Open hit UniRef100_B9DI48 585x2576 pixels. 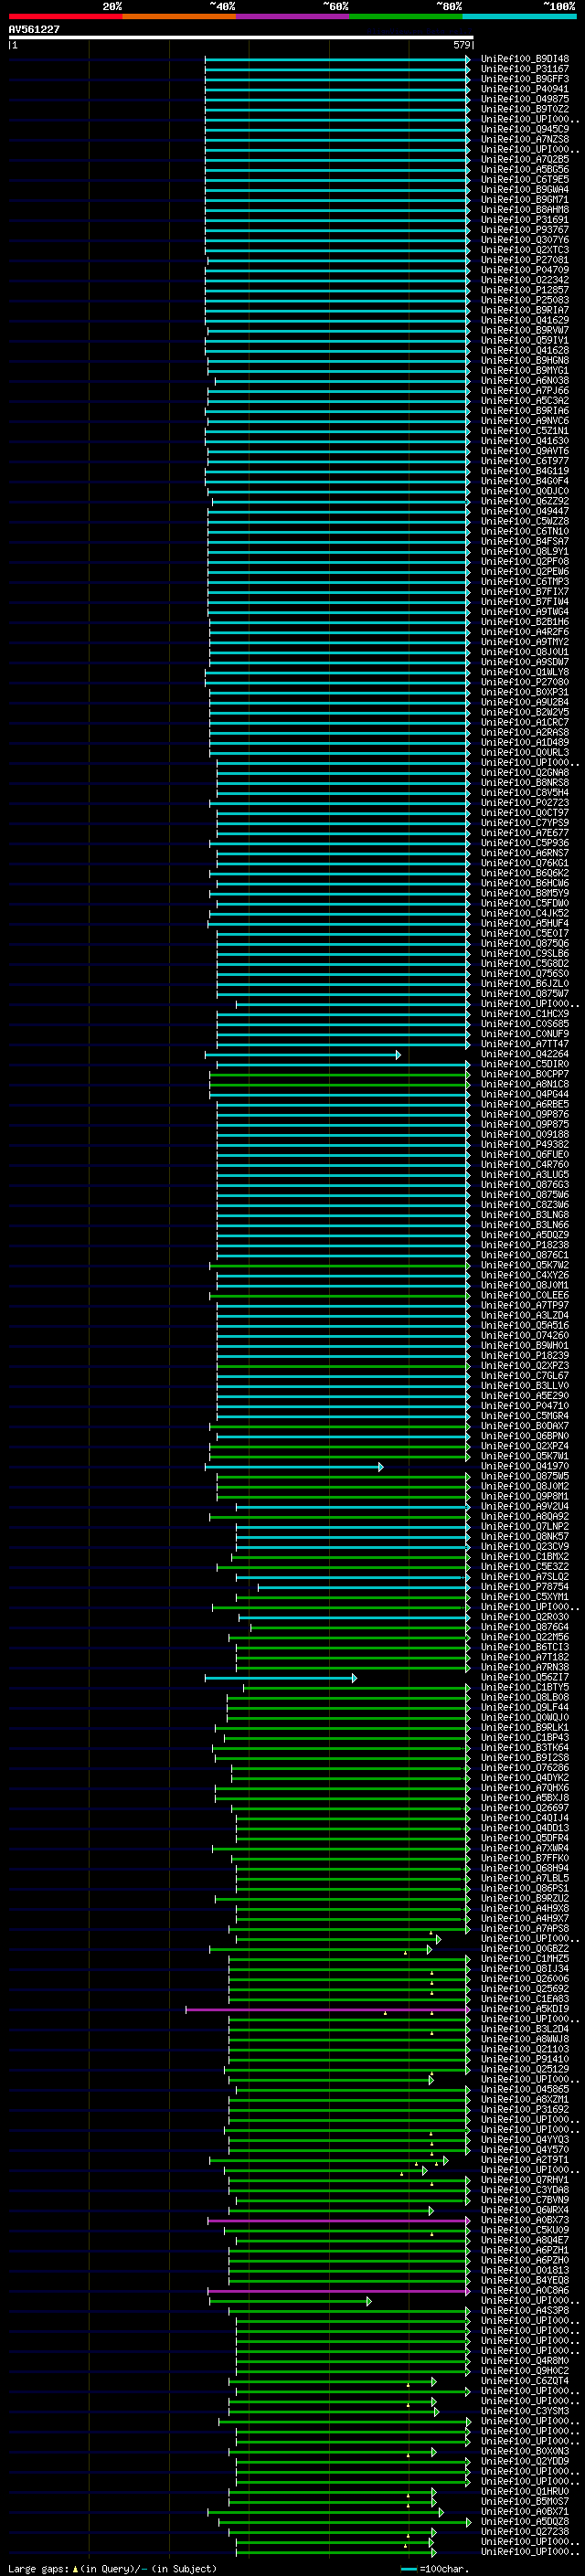pos(525,59)
